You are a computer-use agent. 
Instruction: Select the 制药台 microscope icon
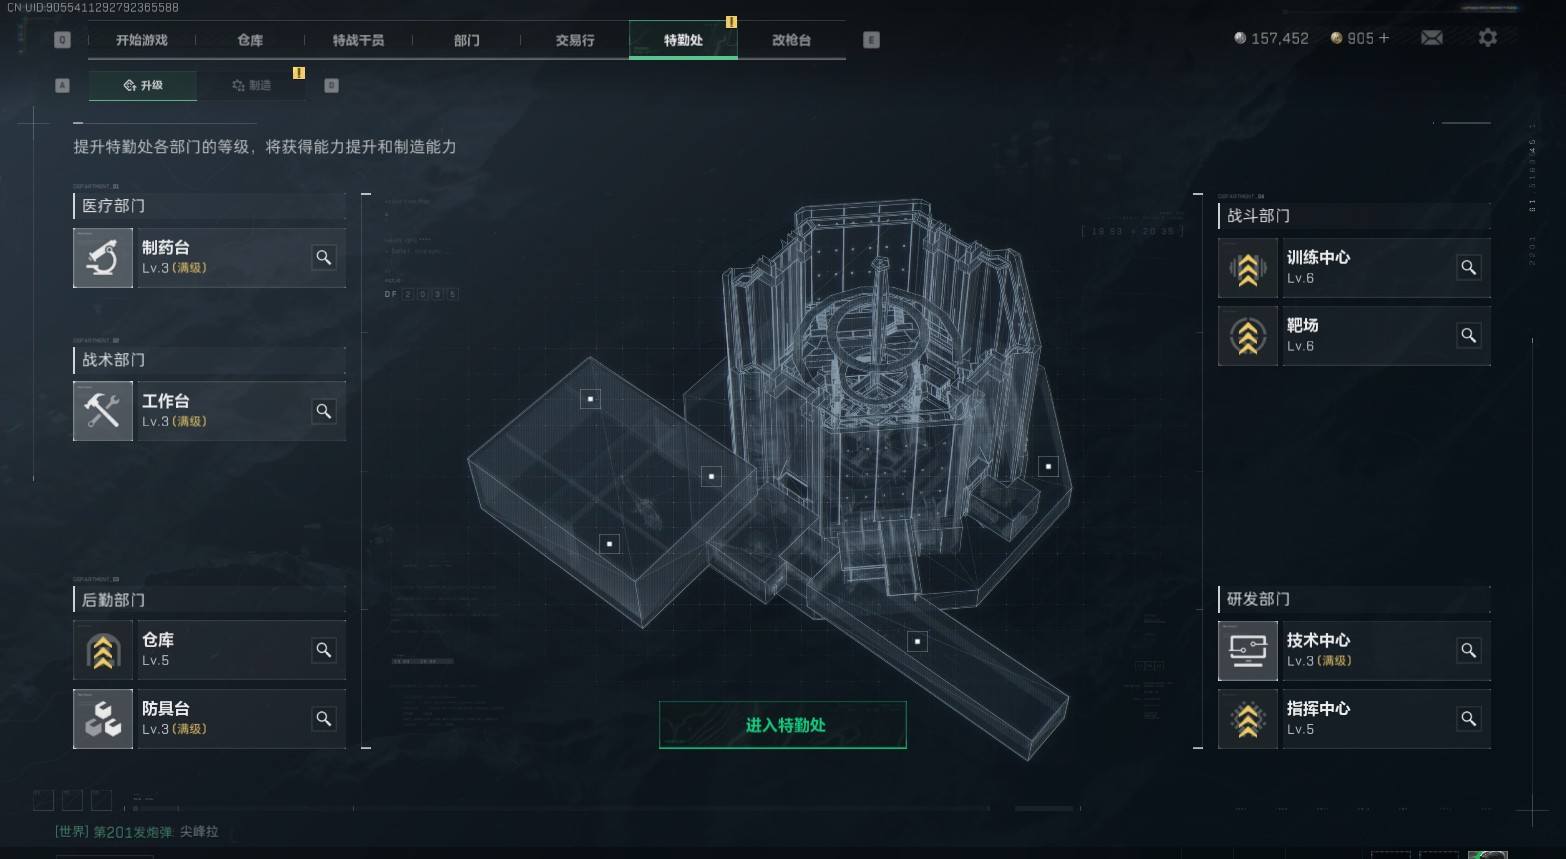coord(103,258)
